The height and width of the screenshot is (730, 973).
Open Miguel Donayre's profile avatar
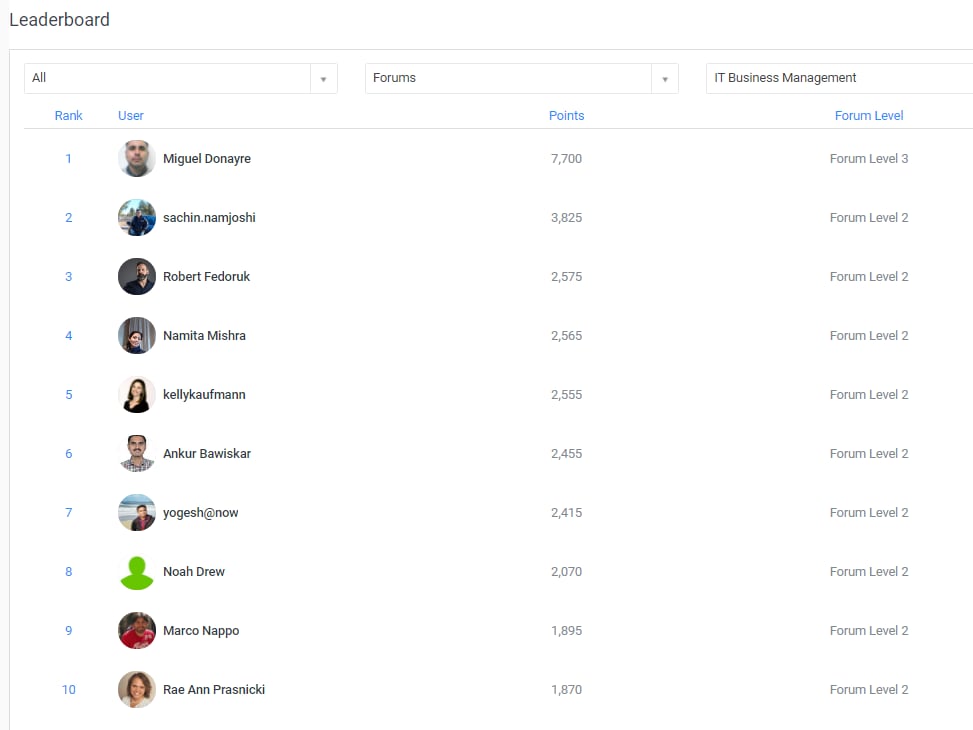(136, 158)
